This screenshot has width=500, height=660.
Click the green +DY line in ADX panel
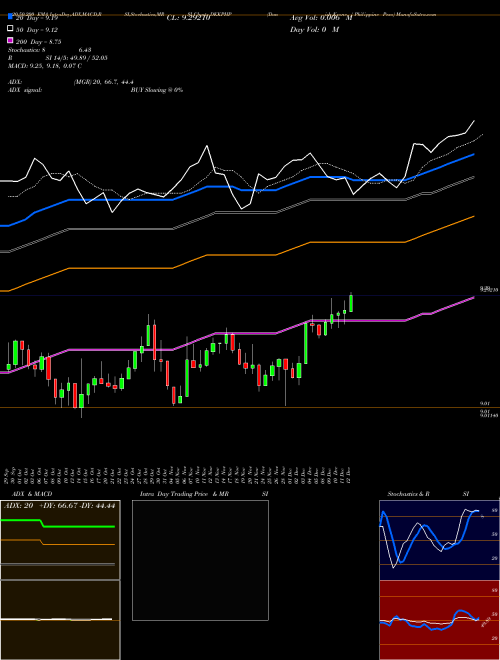pos(58,524)
